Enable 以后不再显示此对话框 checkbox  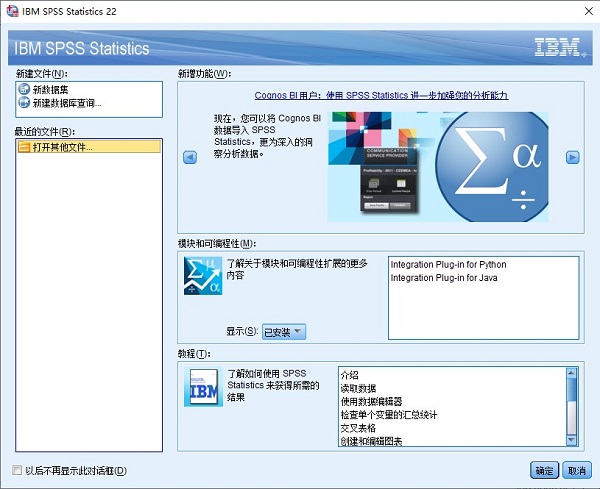pyautogui.click(x=17, y=470)
